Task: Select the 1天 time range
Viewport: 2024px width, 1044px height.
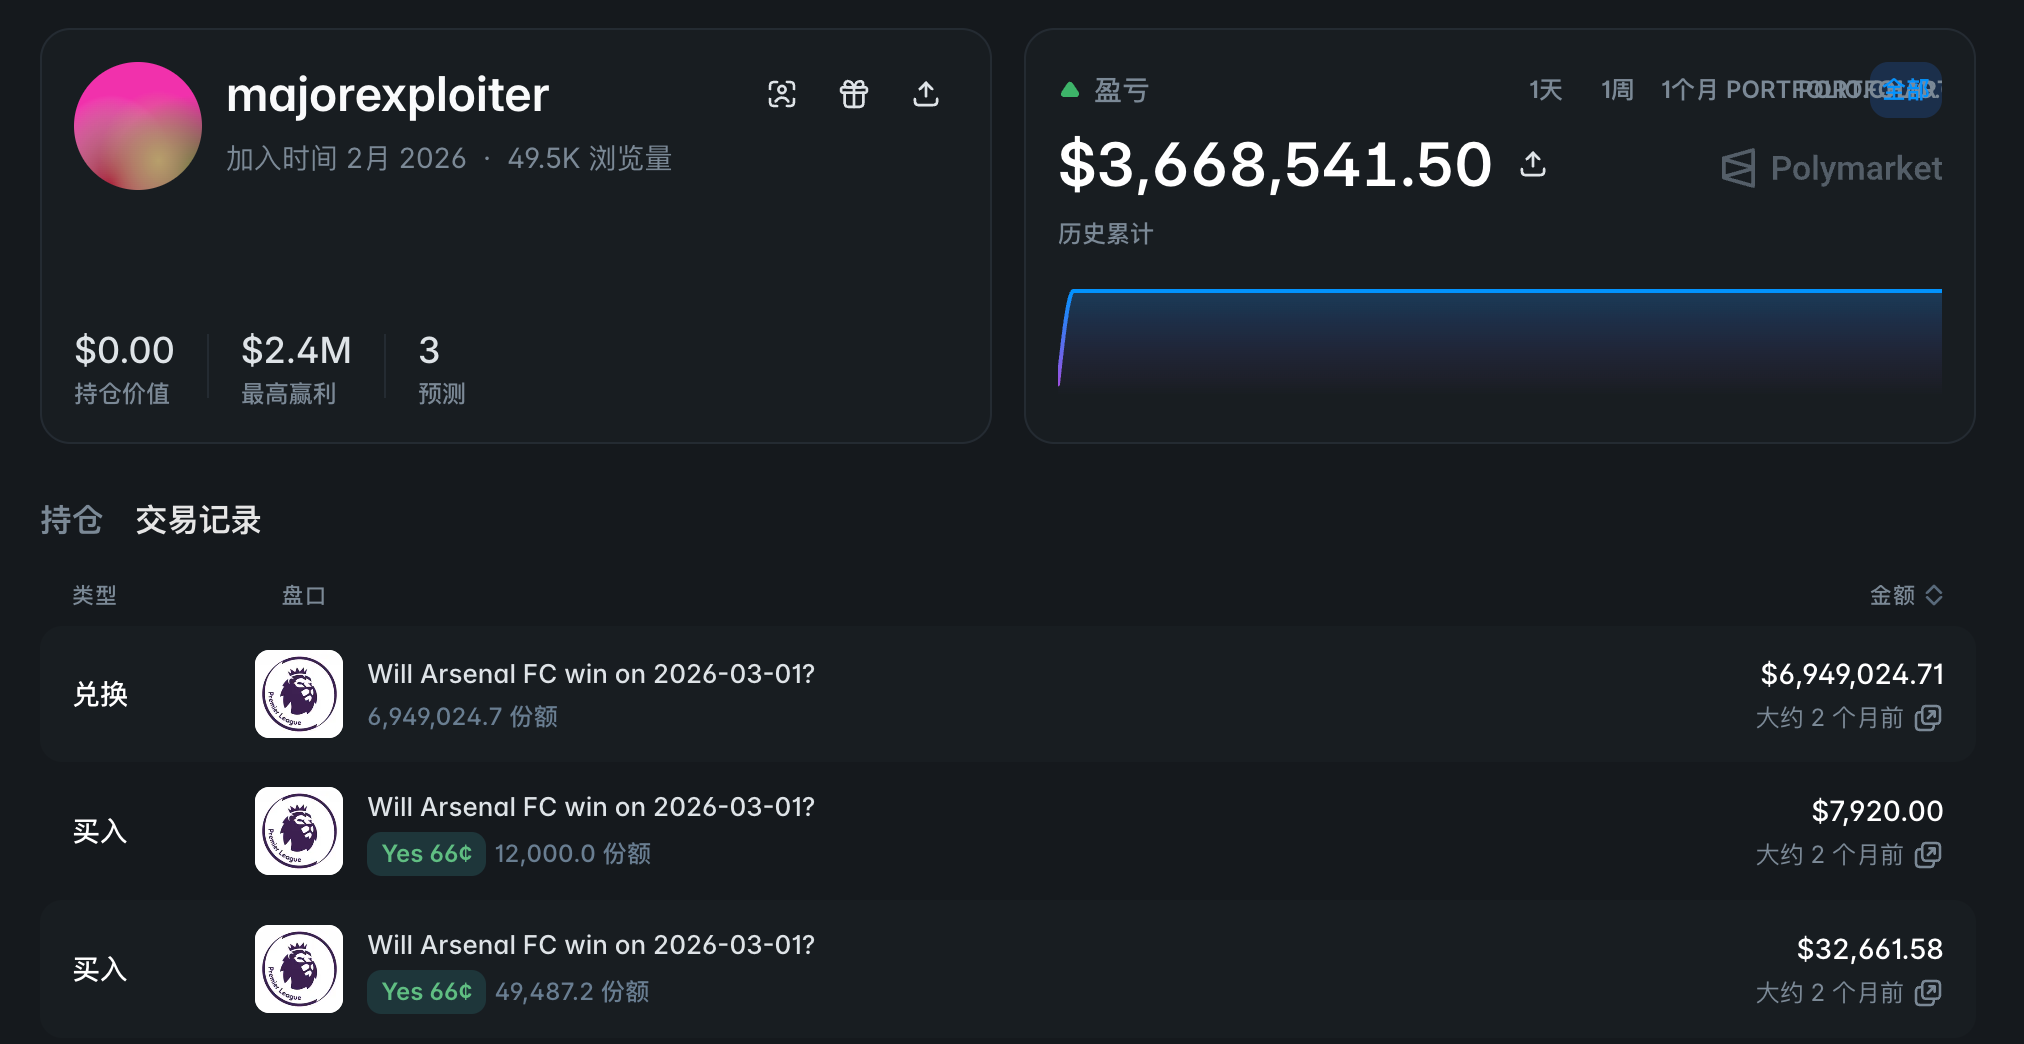Action: 1544,89
